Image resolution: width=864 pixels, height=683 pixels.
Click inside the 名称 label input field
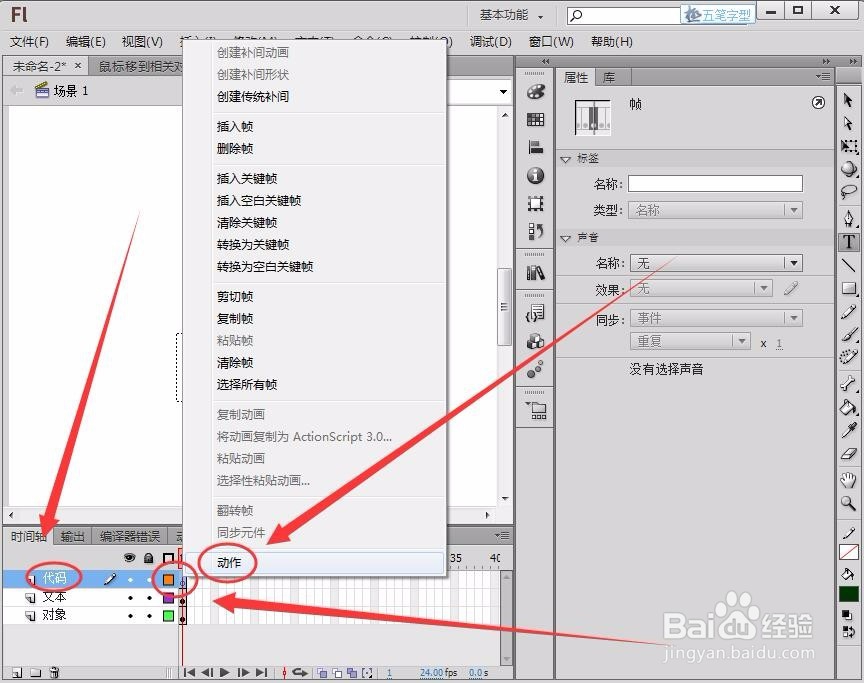[715, 183]
